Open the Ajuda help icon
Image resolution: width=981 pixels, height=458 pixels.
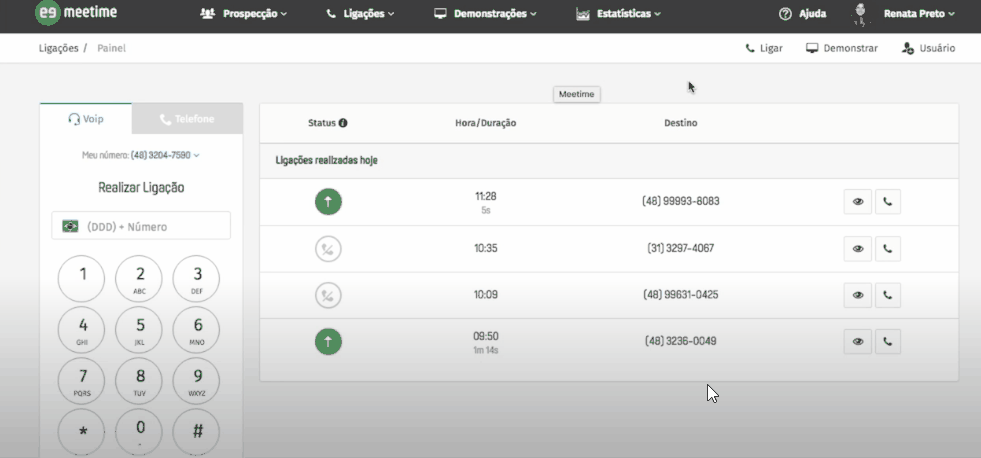tap(785, 14)
